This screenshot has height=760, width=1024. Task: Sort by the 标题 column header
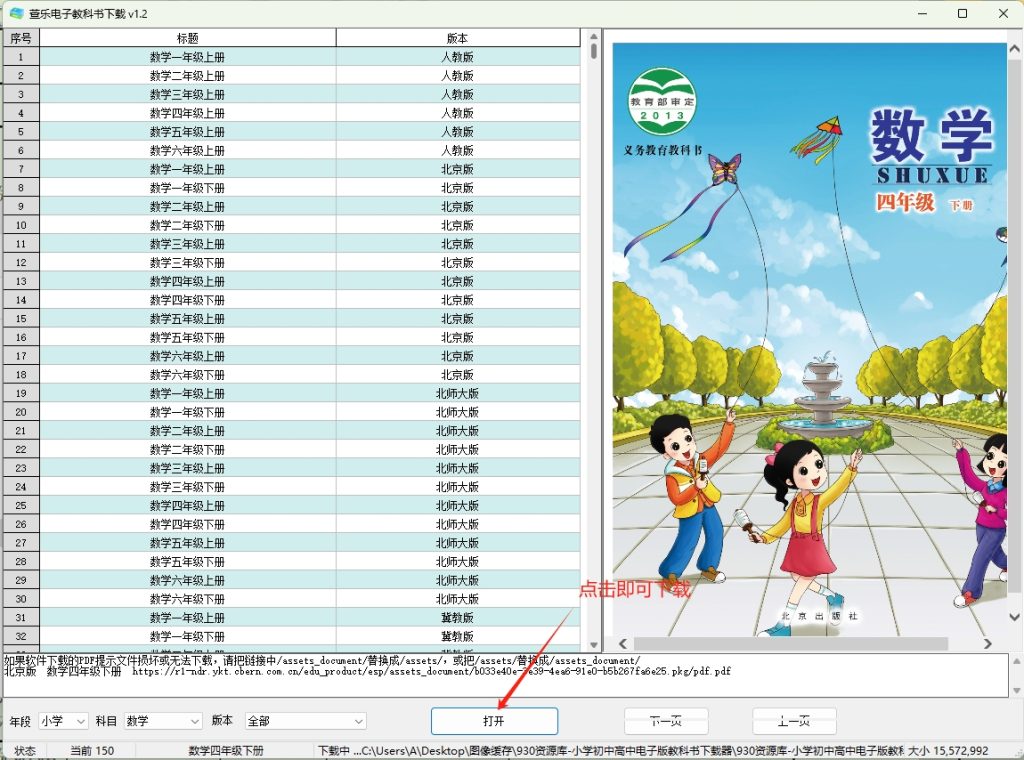(x=188, y=38)
